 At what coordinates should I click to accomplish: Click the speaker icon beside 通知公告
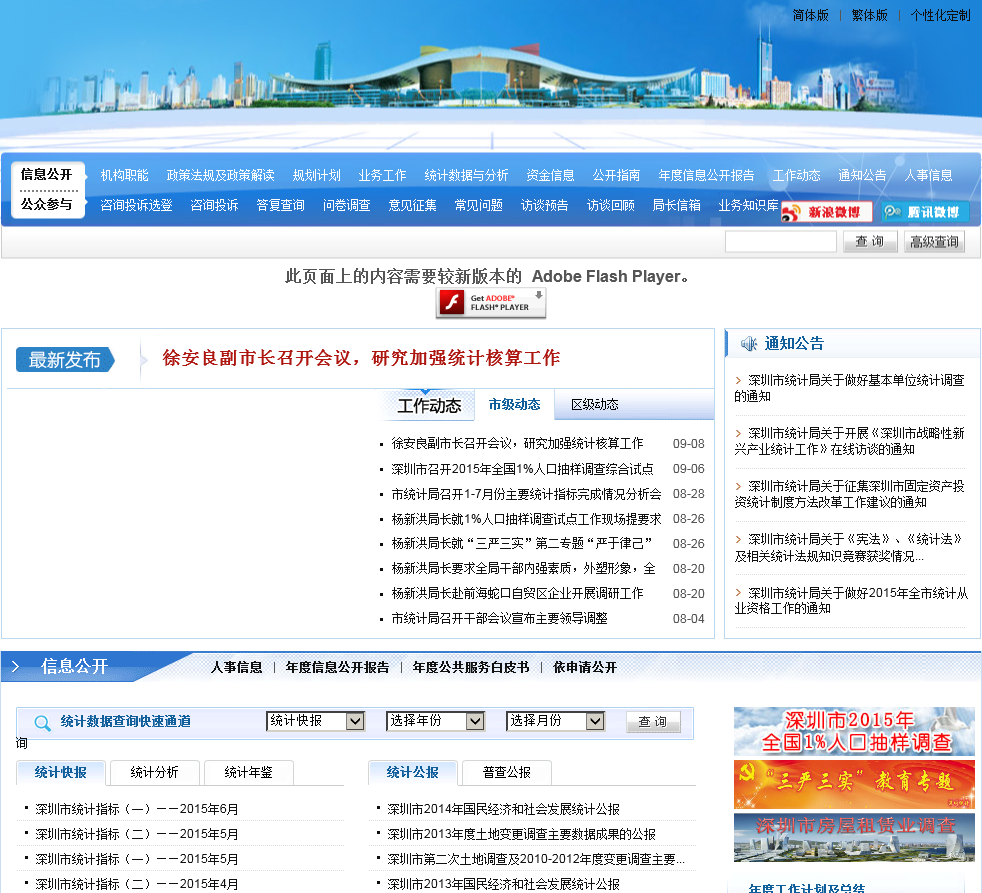coord(748,343)
